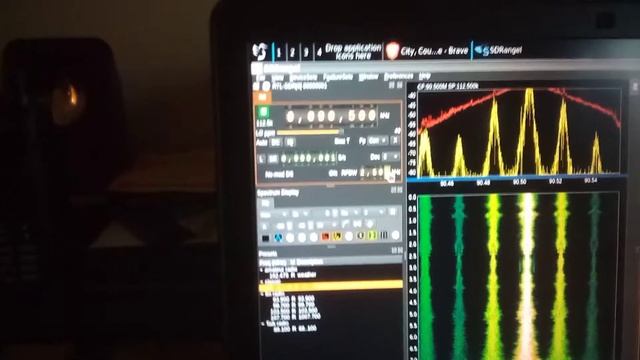Open the Preferences menu
This screenshot has width=640, height=360.
(x=398, y=76)
